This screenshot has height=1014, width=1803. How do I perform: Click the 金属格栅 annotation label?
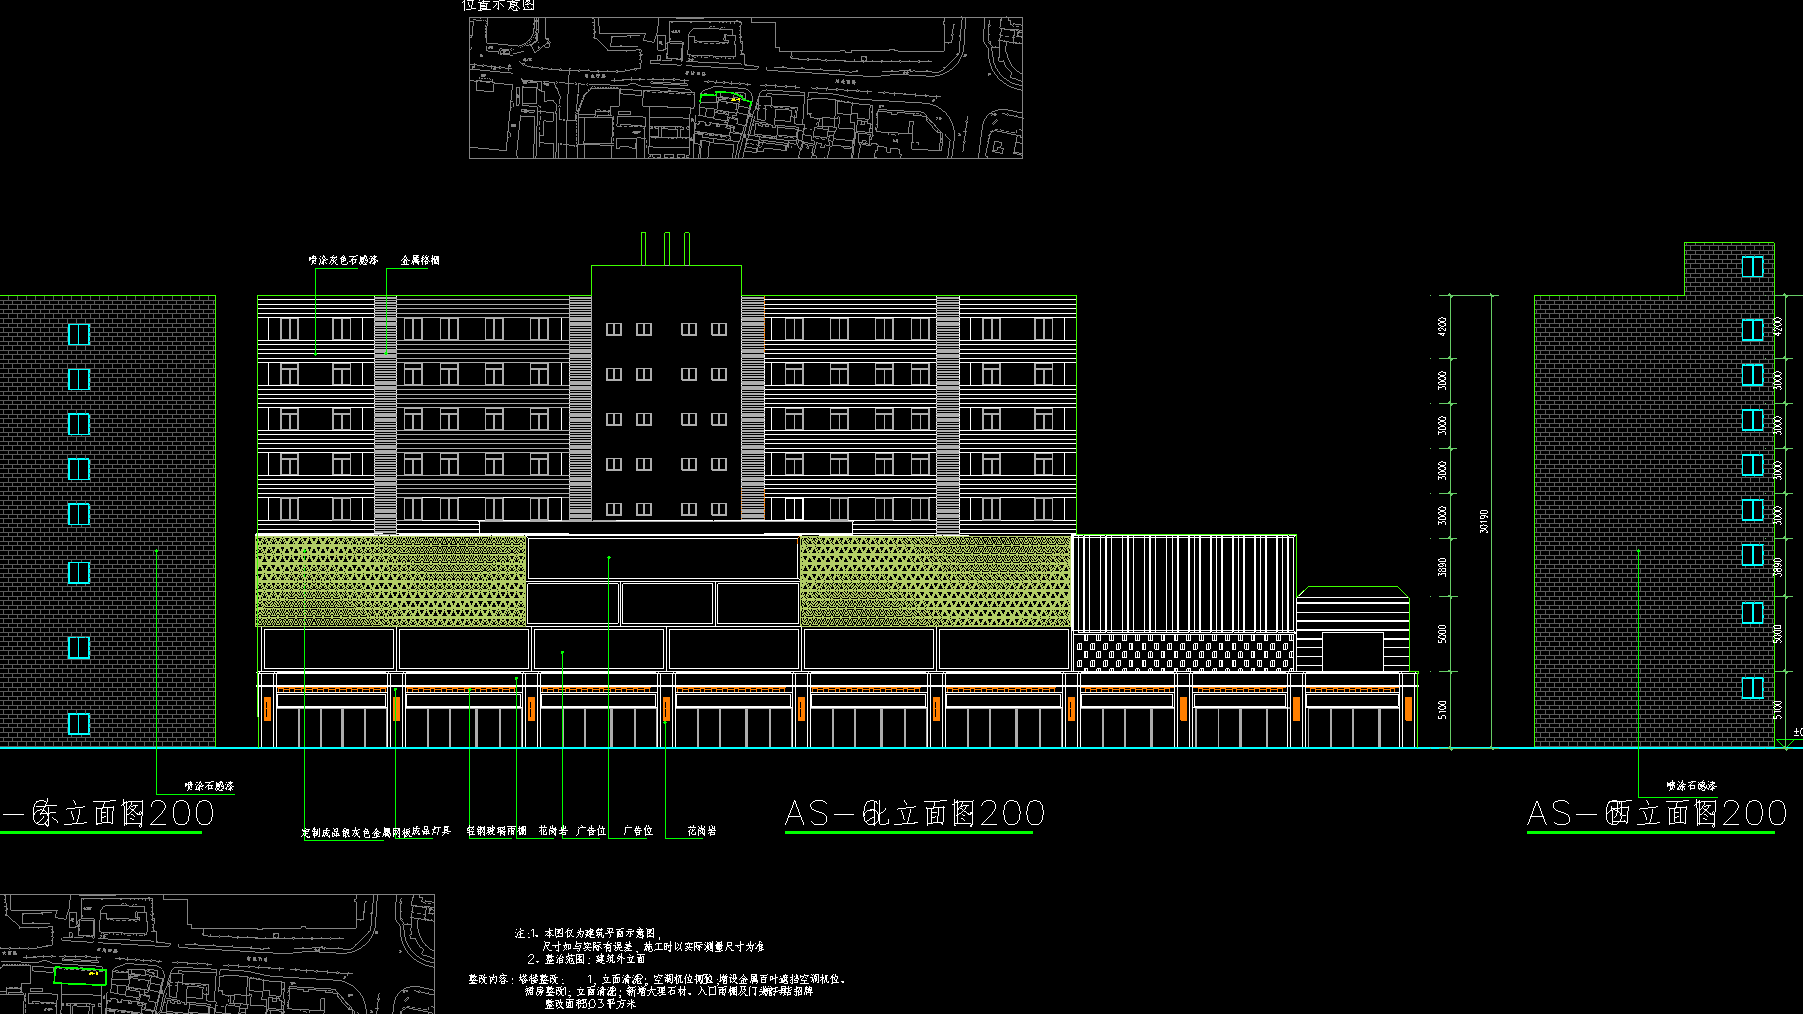pos(420,260)
